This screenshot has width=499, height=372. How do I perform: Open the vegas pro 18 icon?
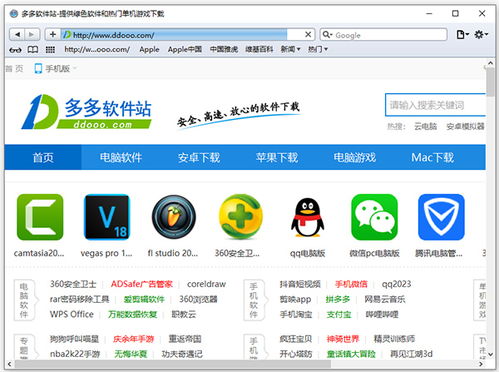[107, 217]
